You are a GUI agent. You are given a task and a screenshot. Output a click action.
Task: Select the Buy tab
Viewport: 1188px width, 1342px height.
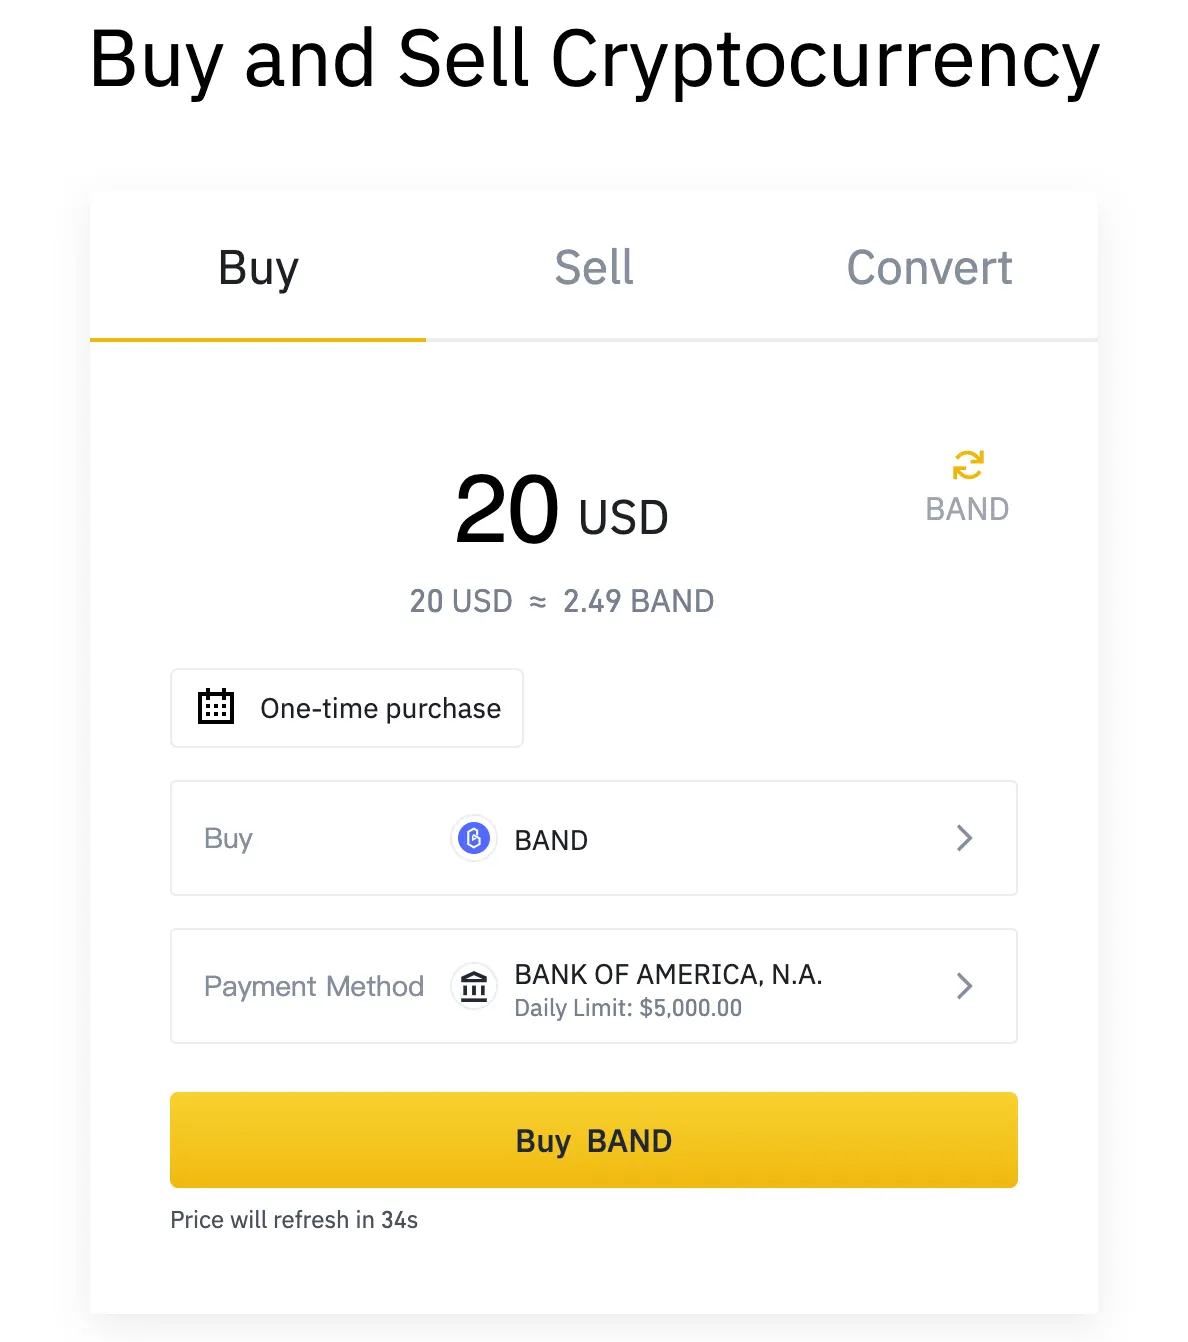pos(258,268)
